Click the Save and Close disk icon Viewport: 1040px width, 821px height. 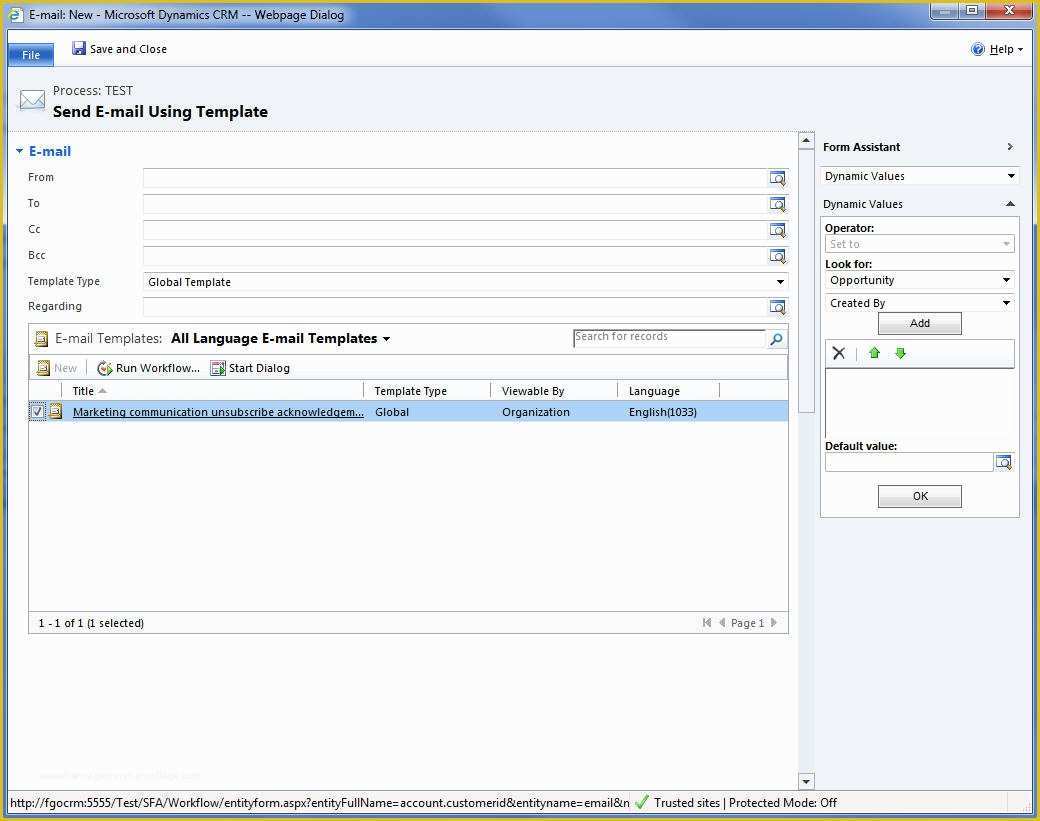[x=79, y=48]
